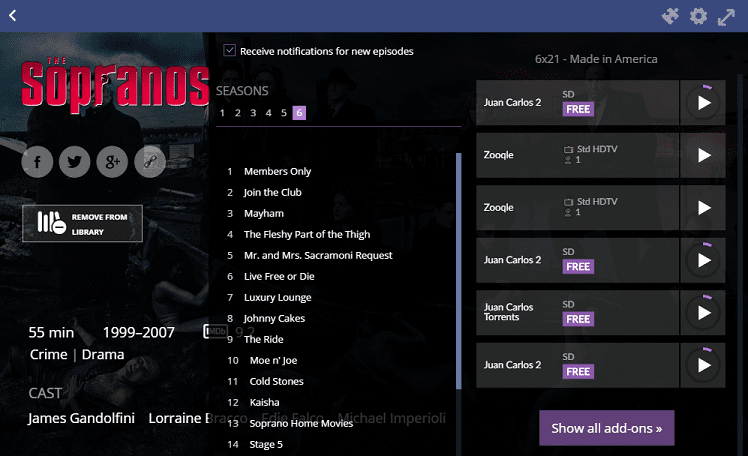Toggle fullscreen with the expand arrows icon
This screenshot has width=748, height=456.
(726, 17)
